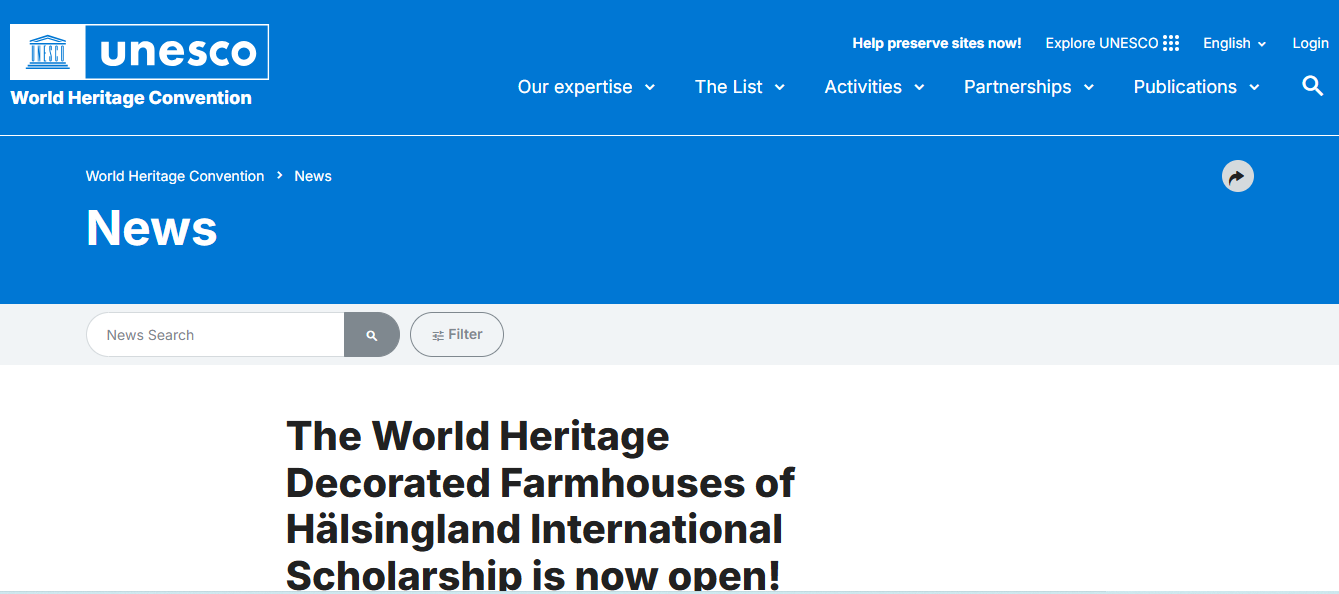Click the Filter button

(457, 334)
